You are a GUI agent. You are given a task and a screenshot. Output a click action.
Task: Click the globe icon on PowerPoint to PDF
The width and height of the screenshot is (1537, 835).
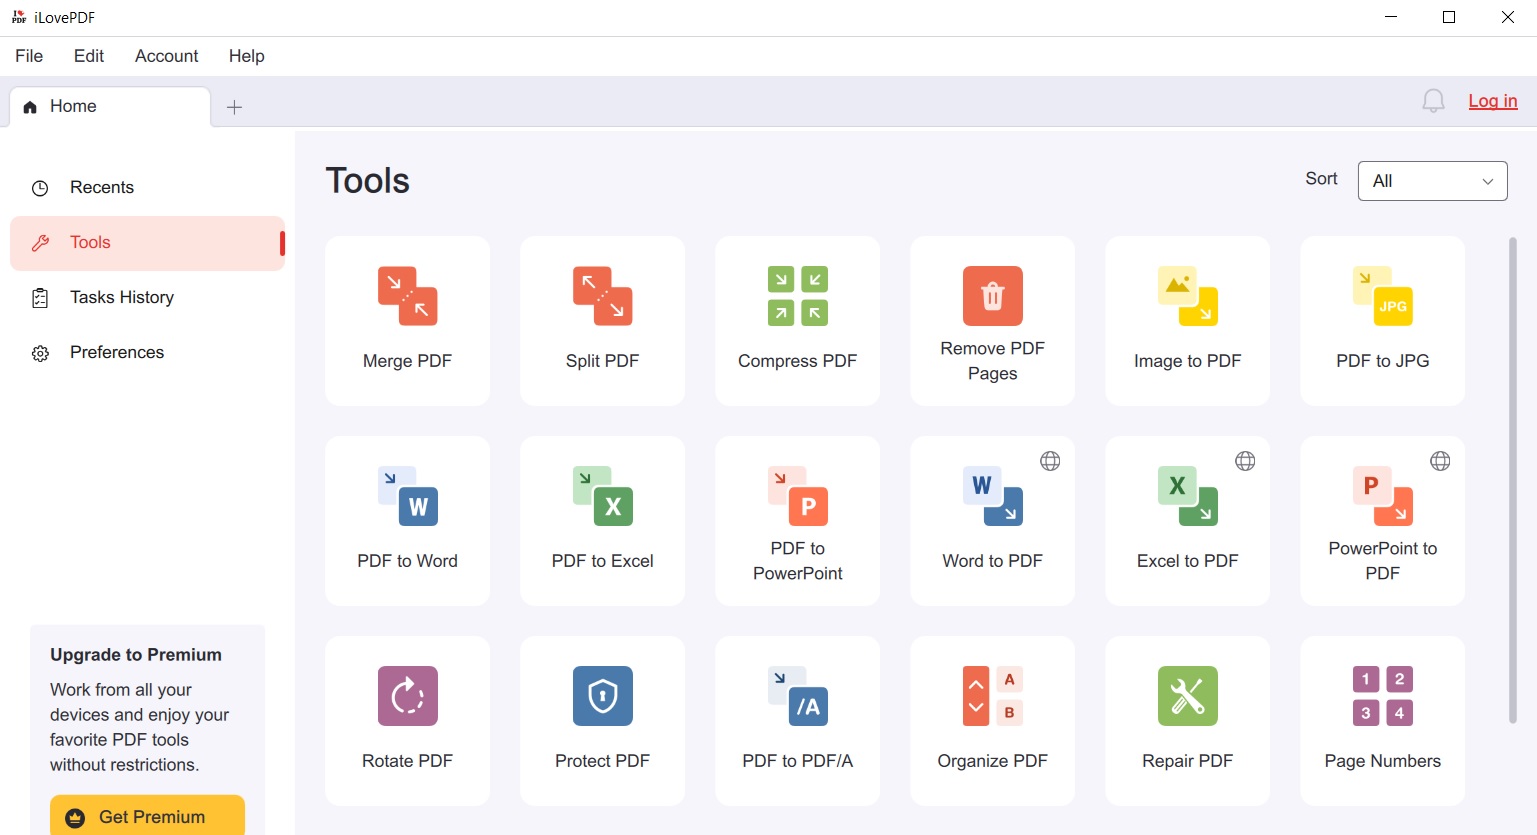coord(1440,461)
